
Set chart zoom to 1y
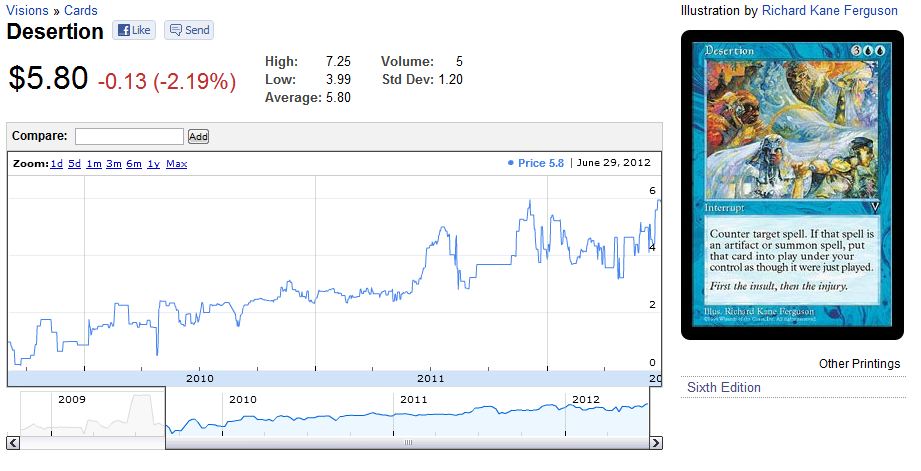[x=153, y=164]
